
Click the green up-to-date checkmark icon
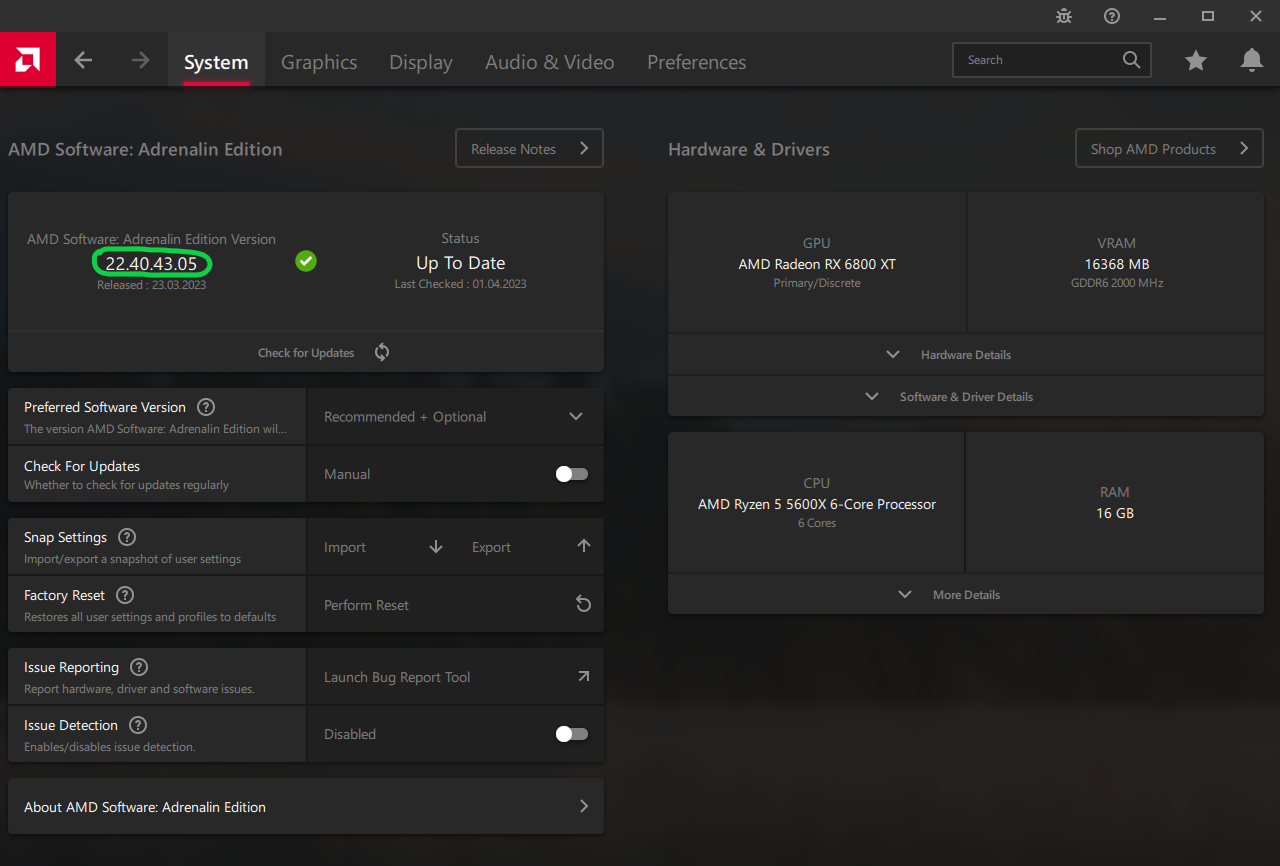coord(306,261)
